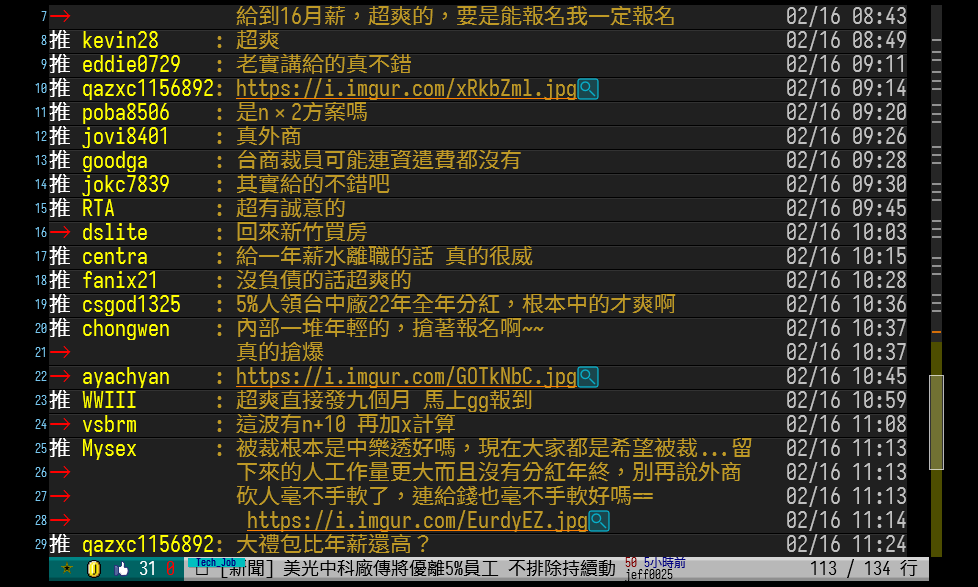Click the username qazxc1156892 on line 29

click(147, 545)
